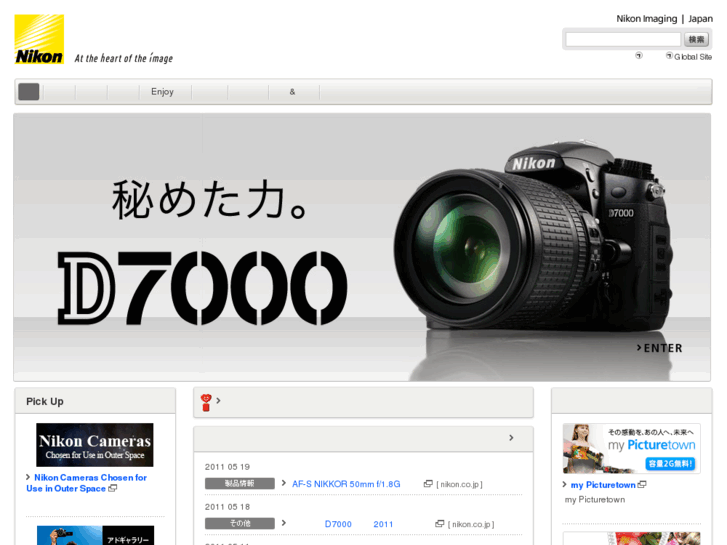Click external icon after my Picturetown link
This screenshot has height=545, width=727.
642,484
